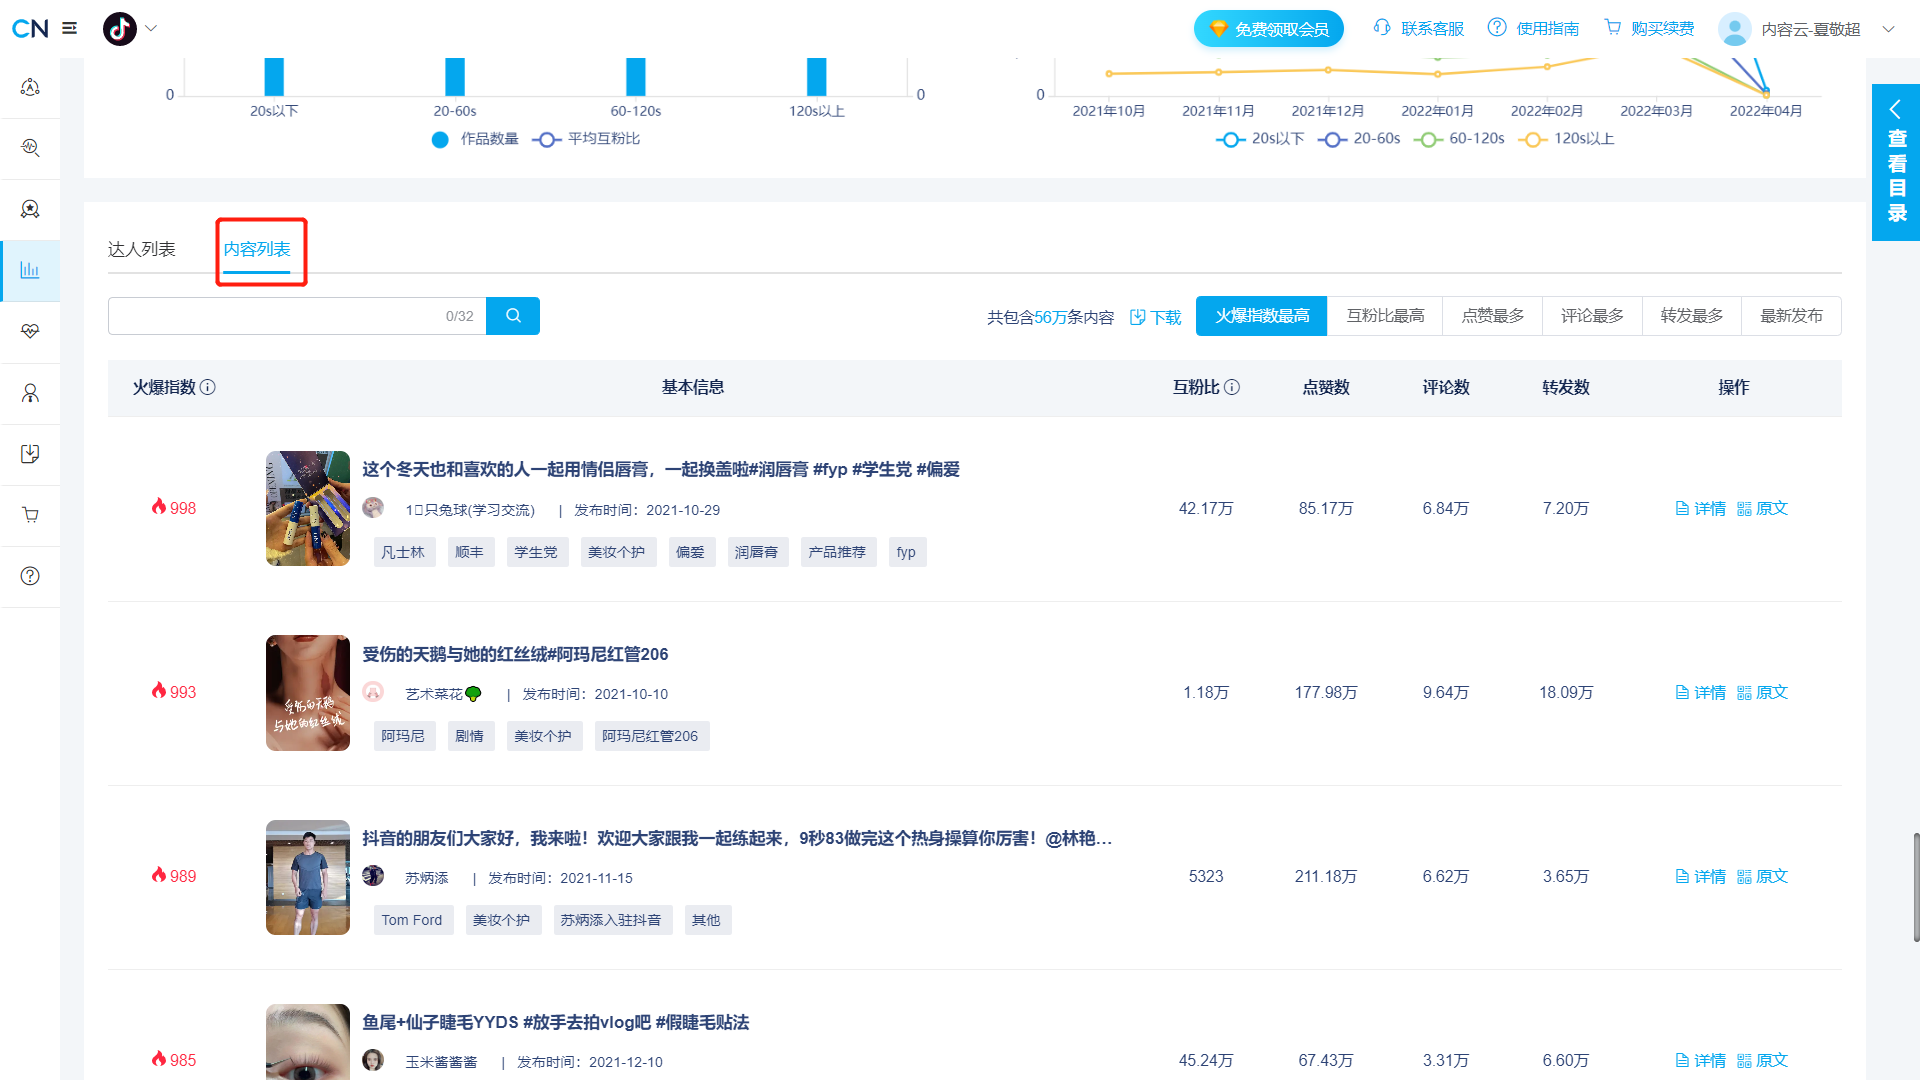Open the sidebar magnifier search analysis icon
1920x1080 pixels.
click(30, 148)
